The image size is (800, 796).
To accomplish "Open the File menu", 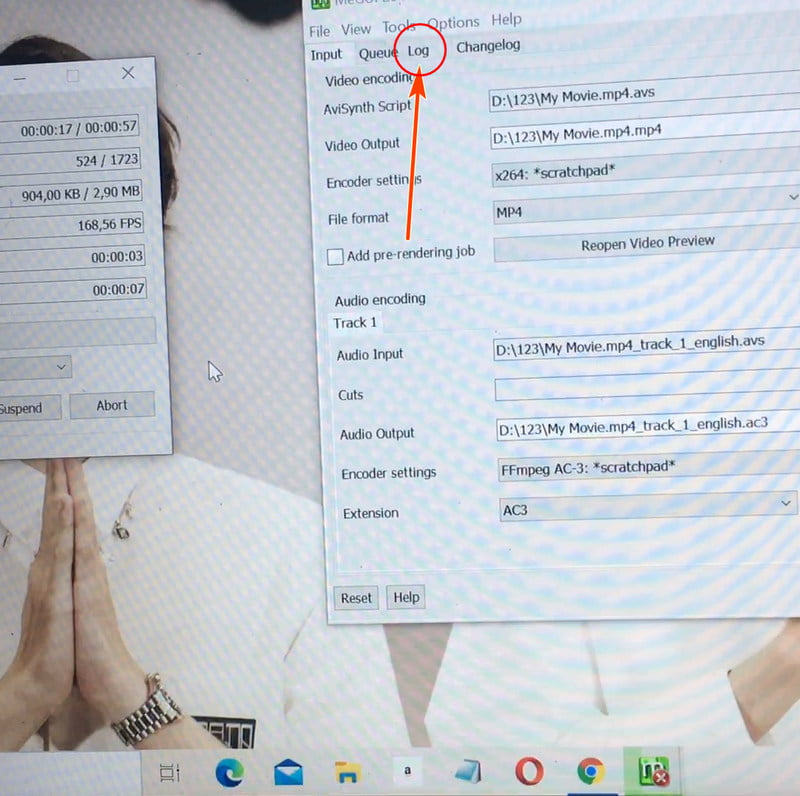I will [319, 32].
